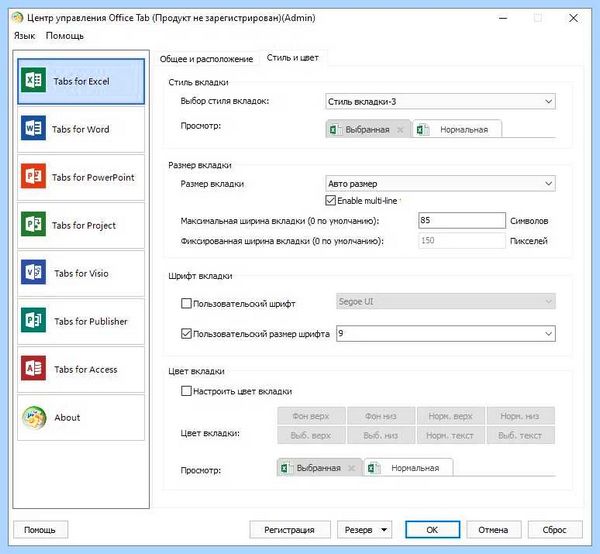Screen dimensions: 600x554
Task: Click the Выб. низ color button
Action: pos(381,435)
